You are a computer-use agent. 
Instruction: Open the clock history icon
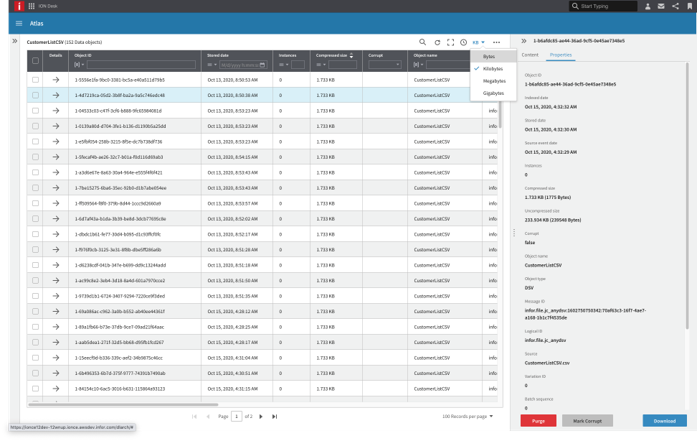coord(463,43)
